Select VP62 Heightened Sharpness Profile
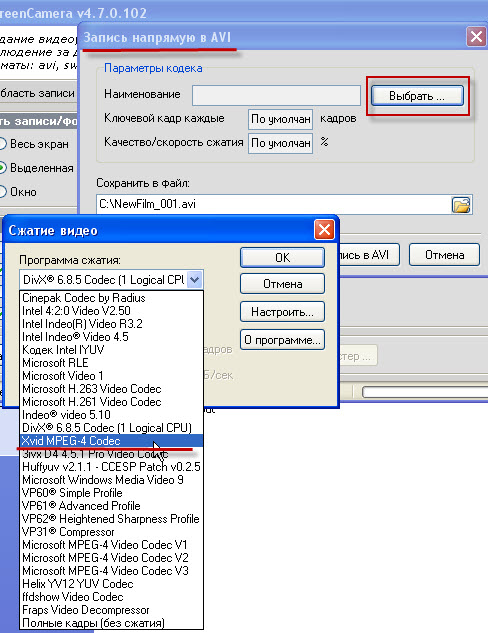This screenshot has width=488, height=633. (x=111, y=518)
